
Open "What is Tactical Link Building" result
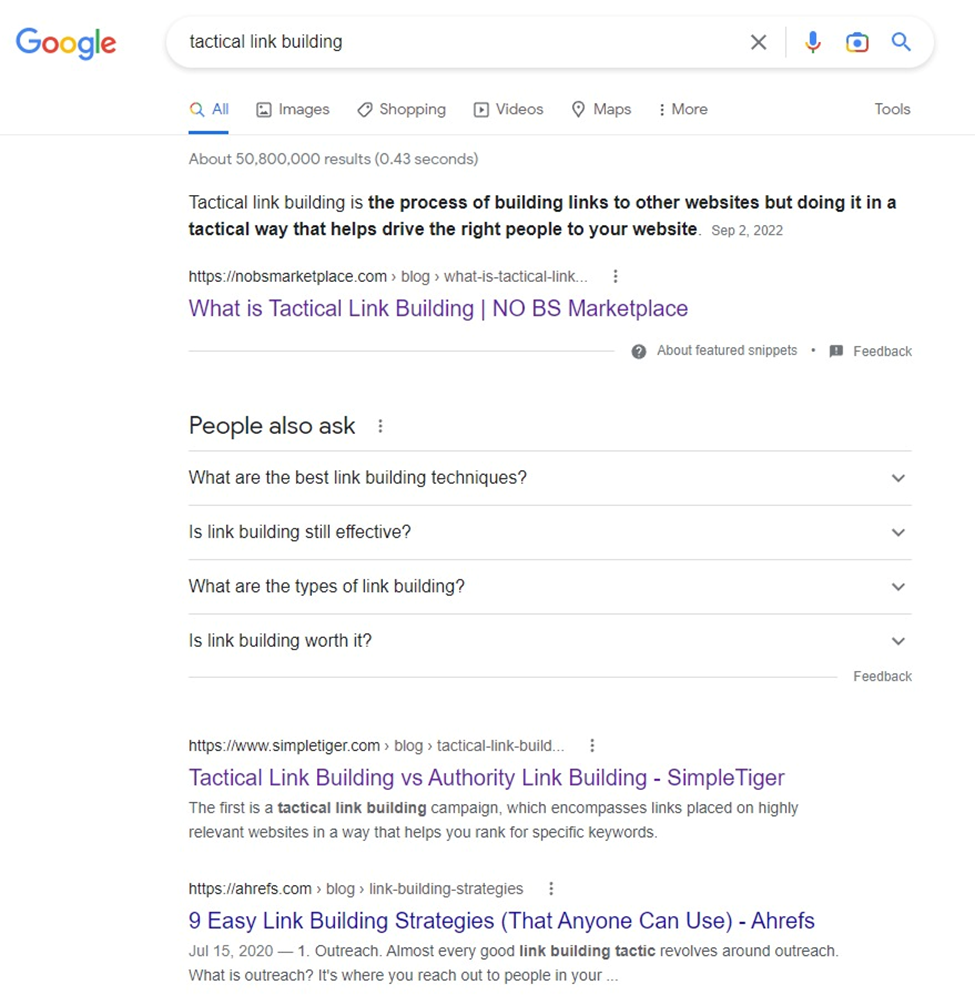pyautogui.click(x=438, y=308)
